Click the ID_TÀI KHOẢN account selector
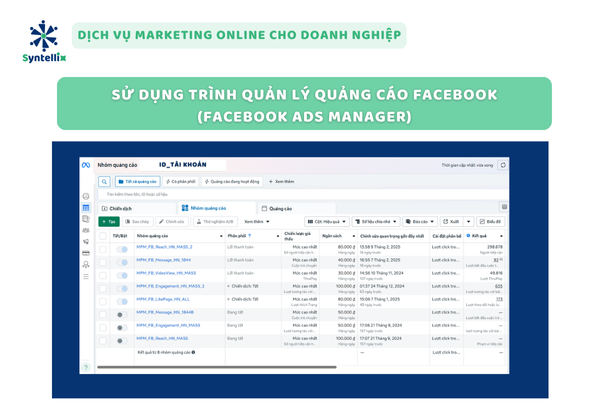The width and height of the screenshot is (594, 420). click(183, 165)
